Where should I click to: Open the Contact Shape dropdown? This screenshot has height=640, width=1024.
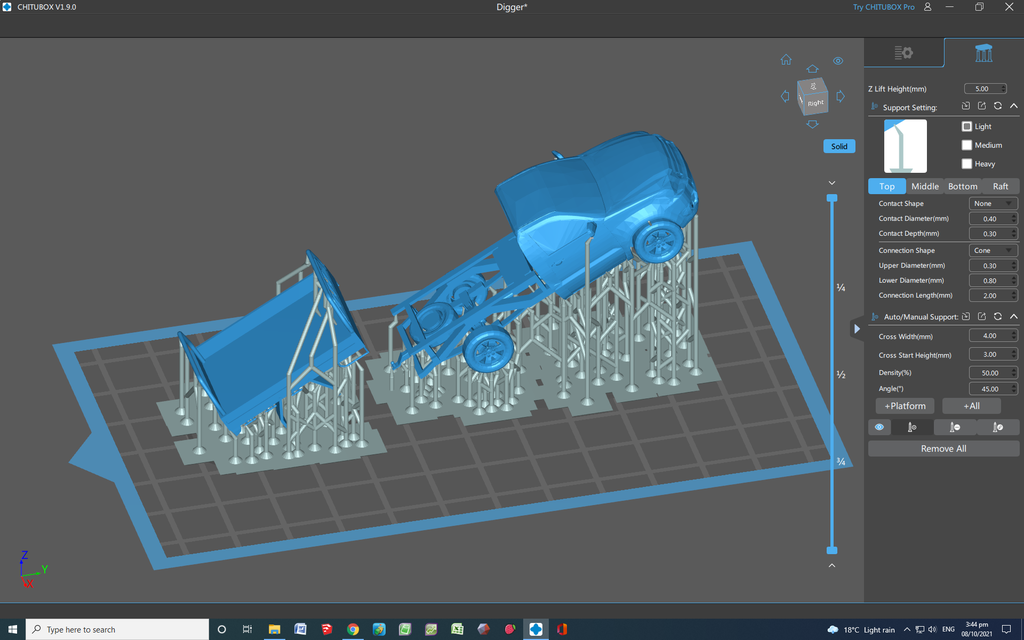(x=993, y=203)
